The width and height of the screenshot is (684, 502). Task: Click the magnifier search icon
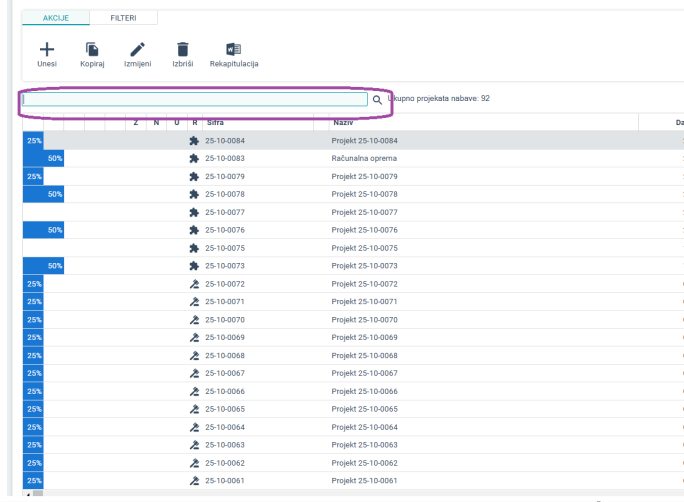point(377,100)
